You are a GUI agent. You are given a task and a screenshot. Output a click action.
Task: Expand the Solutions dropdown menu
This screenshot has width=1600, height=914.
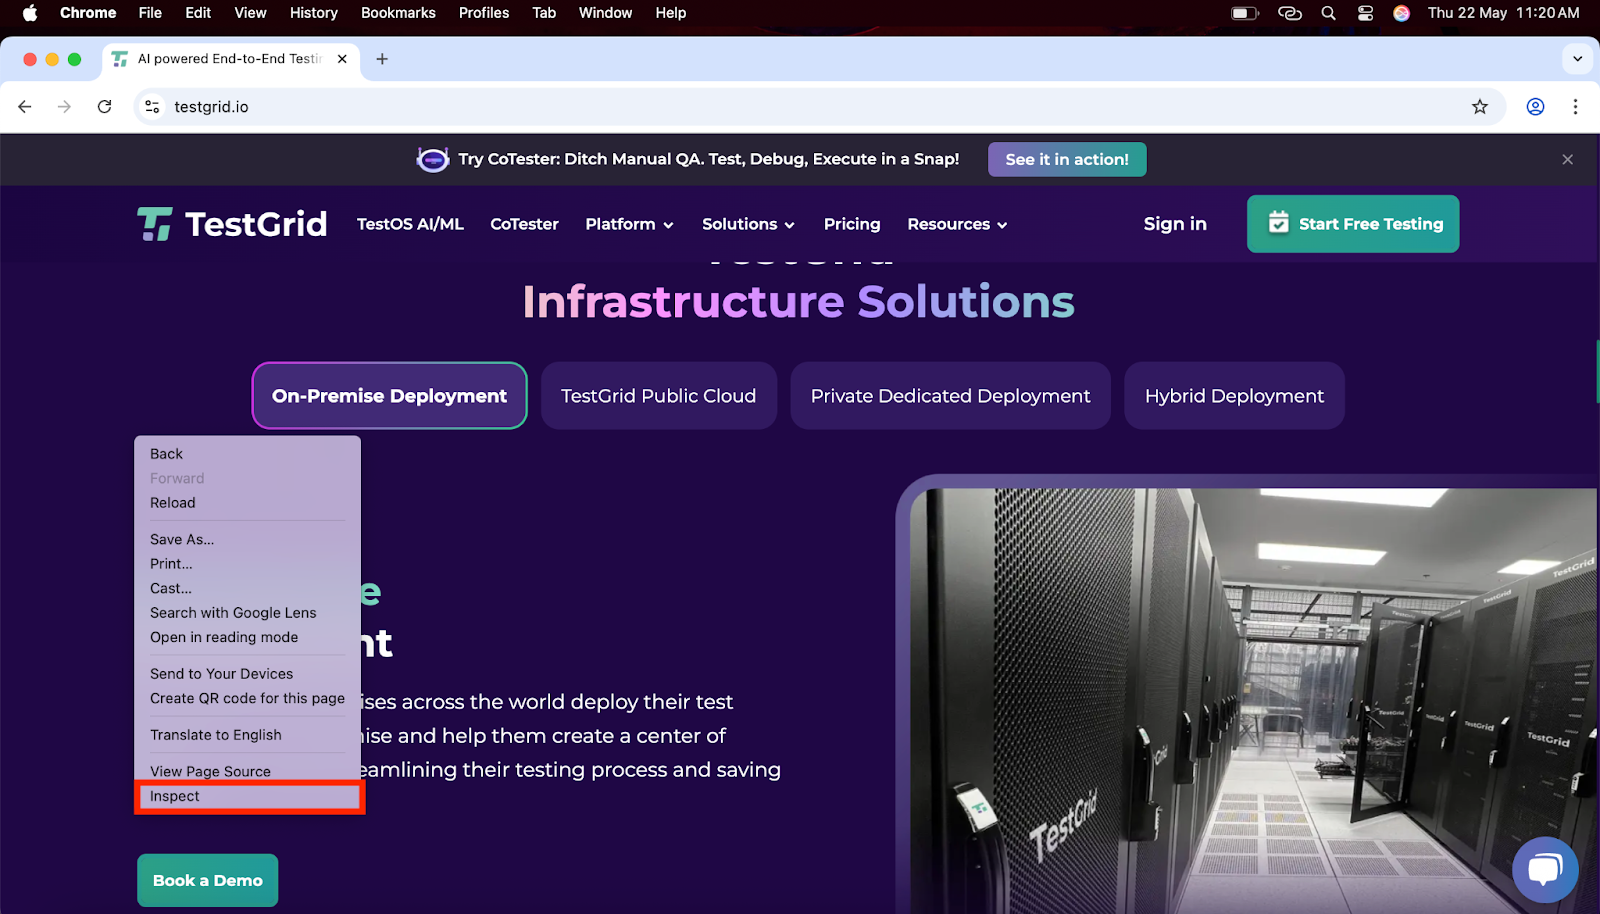pyautogui.click(x=748, y=224)
